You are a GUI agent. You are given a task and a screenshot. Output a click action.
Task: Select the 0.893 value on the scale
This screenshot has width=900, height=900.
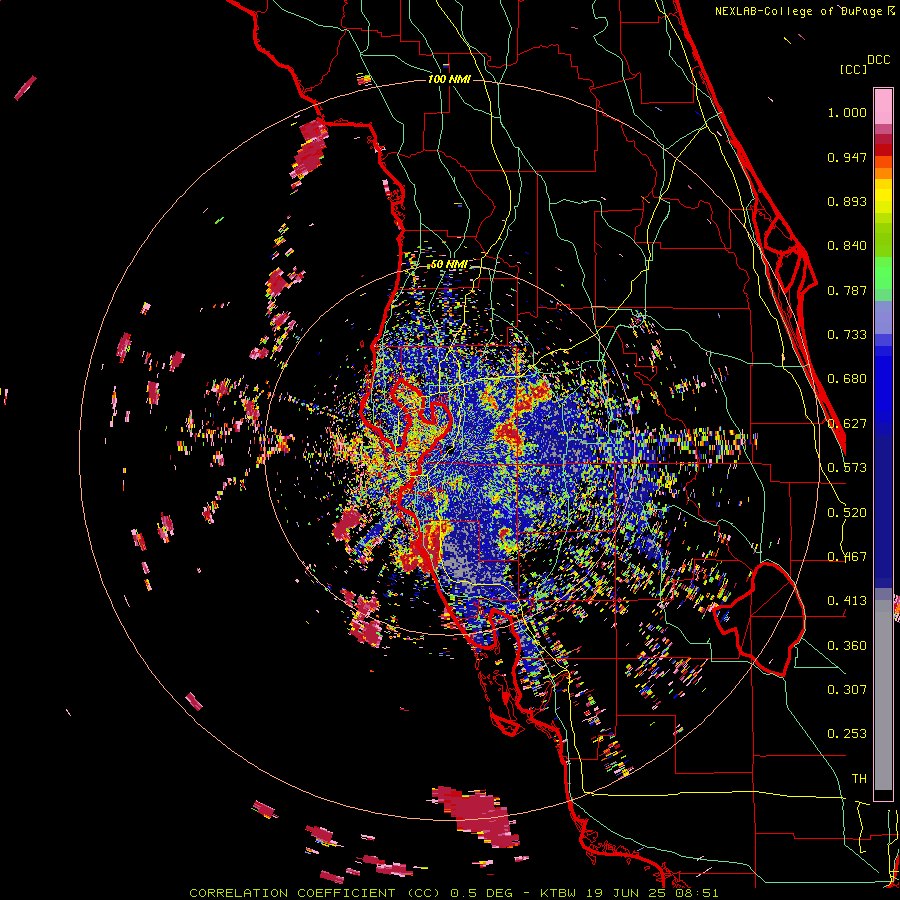coord(847,201)
